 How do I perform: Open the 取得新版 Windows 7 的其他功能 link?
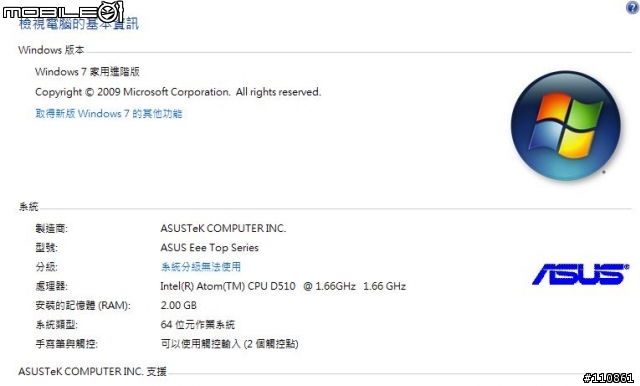(109, 113)
